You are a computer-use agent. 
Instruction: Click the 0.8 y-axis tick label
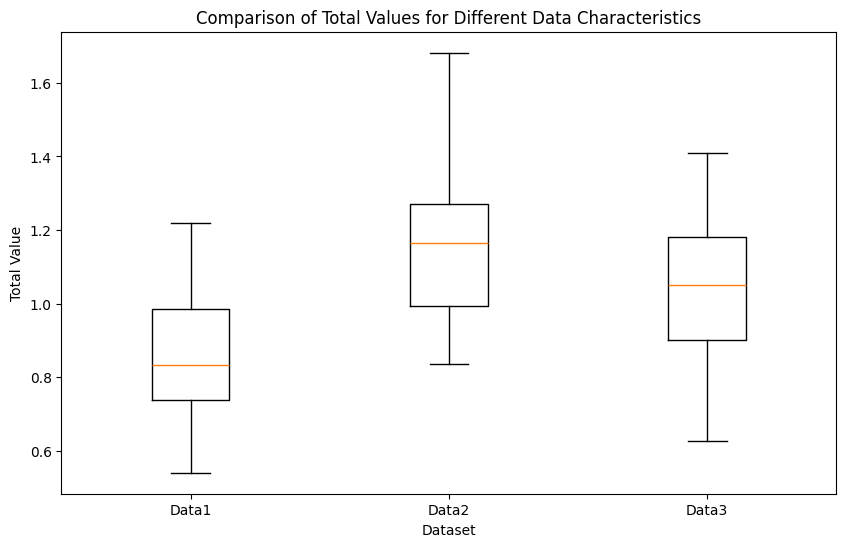coord(38,378)
